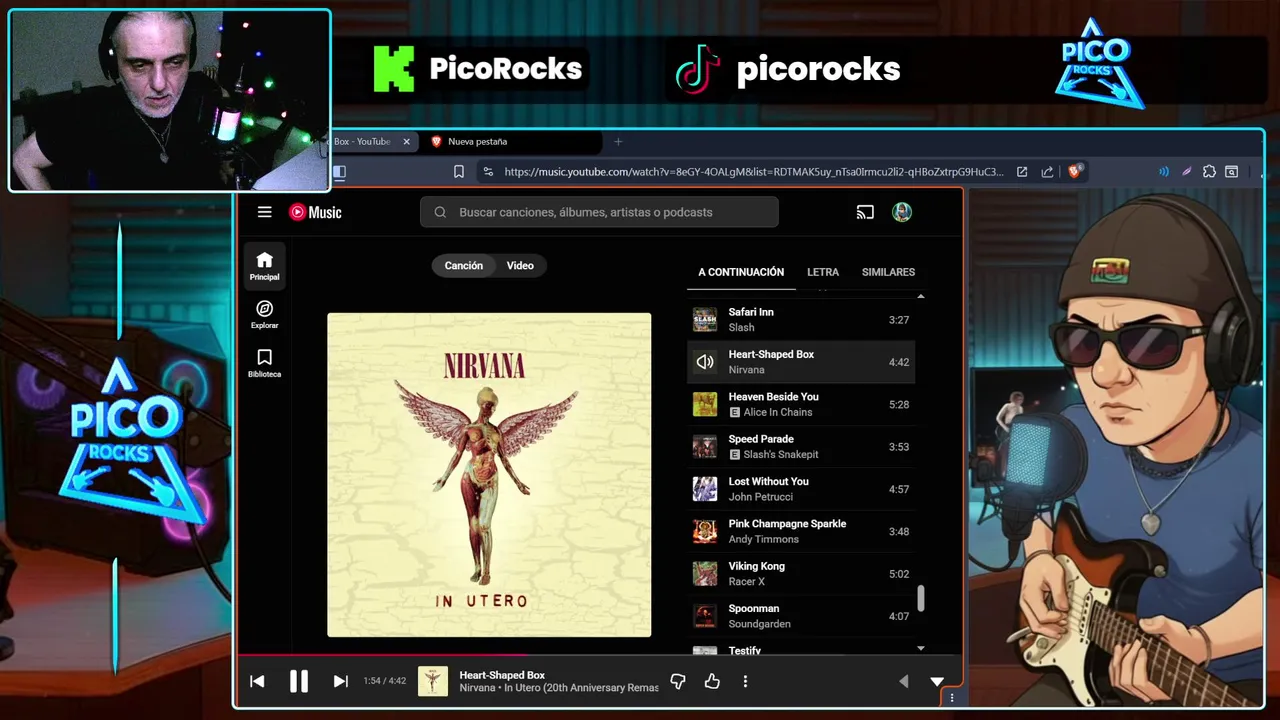Open Alice In Chains artist link
Image resolution: width=1280 pixels, height=720 pixels.
tap(777, 412)
